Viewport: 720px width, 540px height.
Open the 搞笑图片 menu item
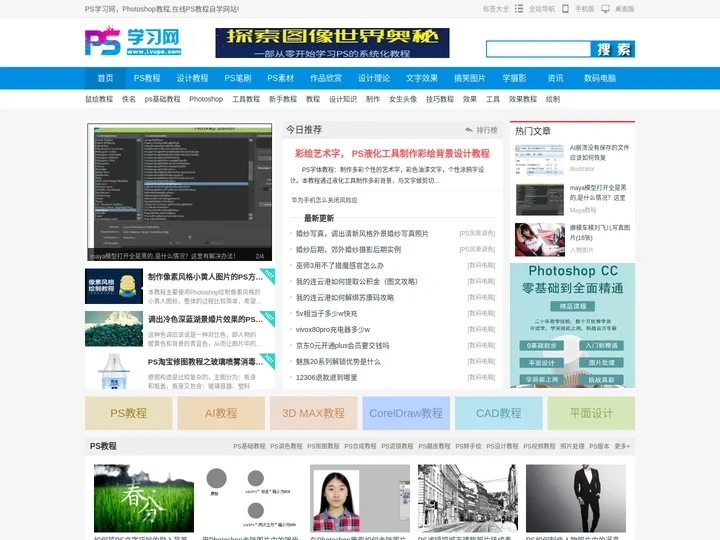point(469,78)
